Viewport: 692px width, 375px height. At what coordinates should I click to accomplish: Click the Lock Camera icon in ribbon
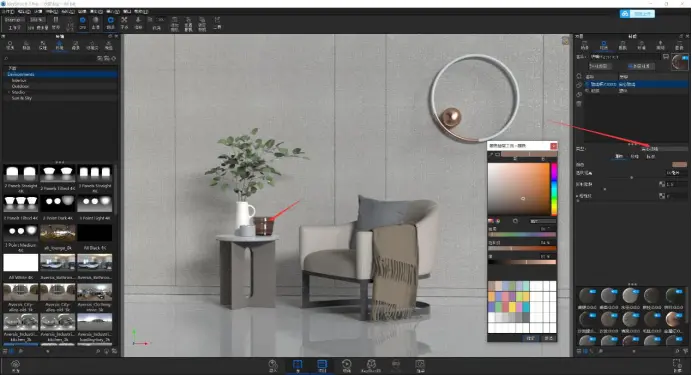pyautogui.click(x=202, y=23)
